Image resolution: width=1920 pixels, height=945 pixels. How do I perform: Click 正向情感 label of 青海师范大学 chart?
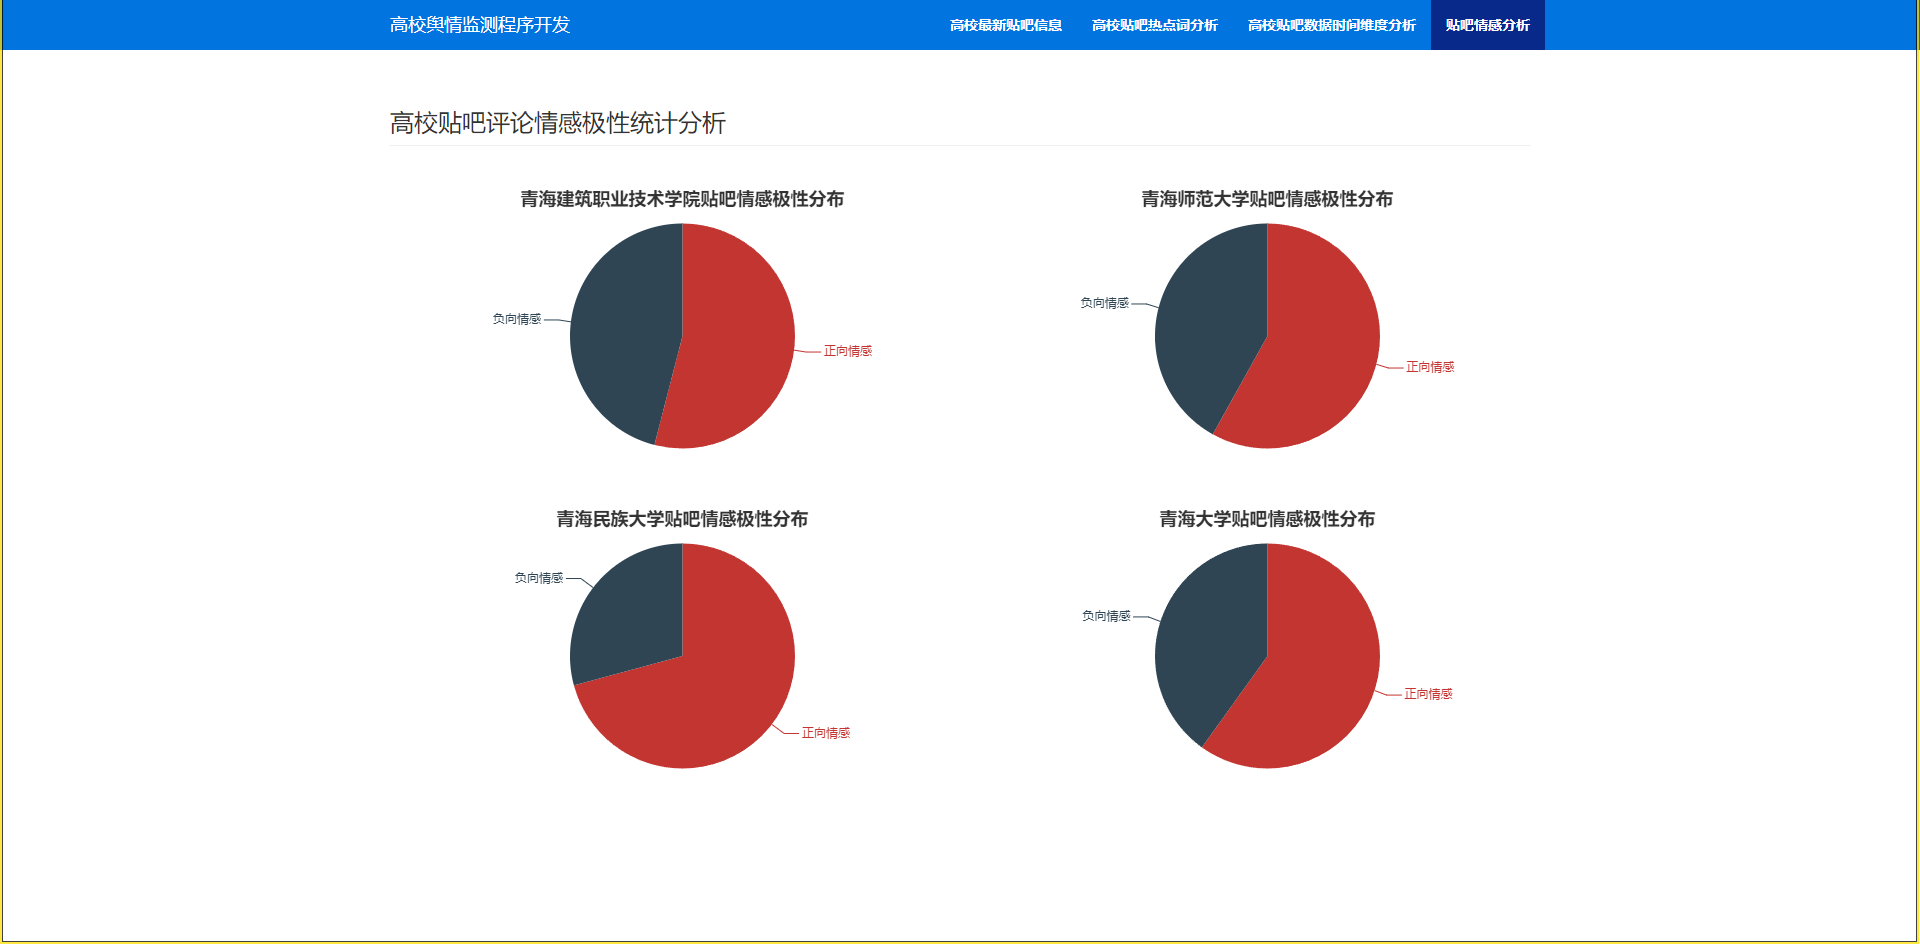[x=1430, y=367]
